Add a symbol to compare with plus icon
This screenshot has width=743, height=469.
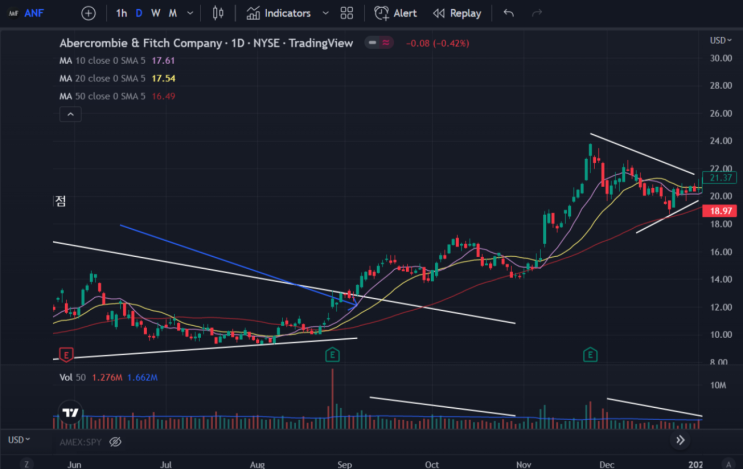88,13
